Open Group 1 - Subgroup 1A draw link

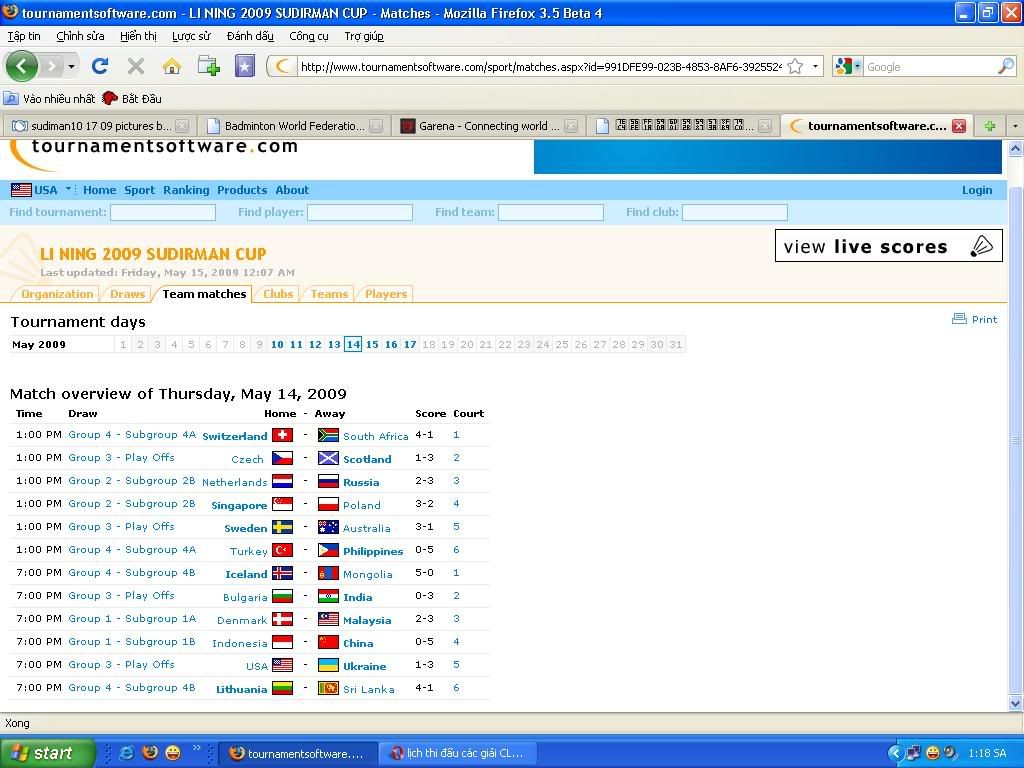click(132, 618)
